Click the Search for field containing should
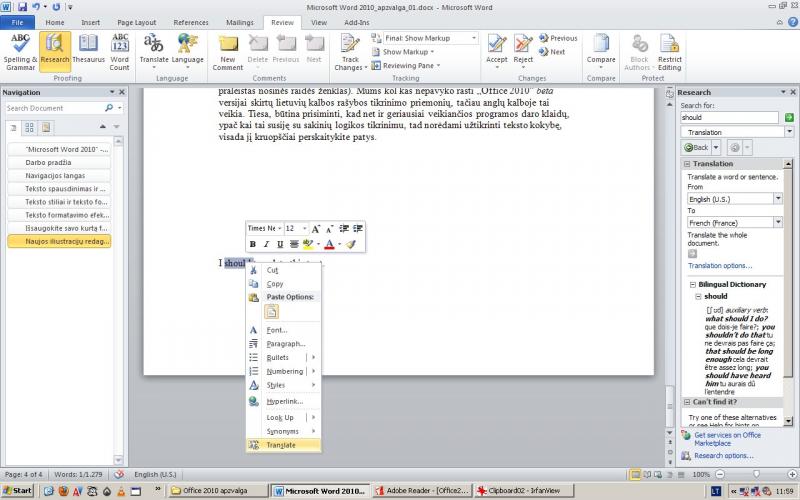The image size is (800, 500). click(x=729, y=117)
